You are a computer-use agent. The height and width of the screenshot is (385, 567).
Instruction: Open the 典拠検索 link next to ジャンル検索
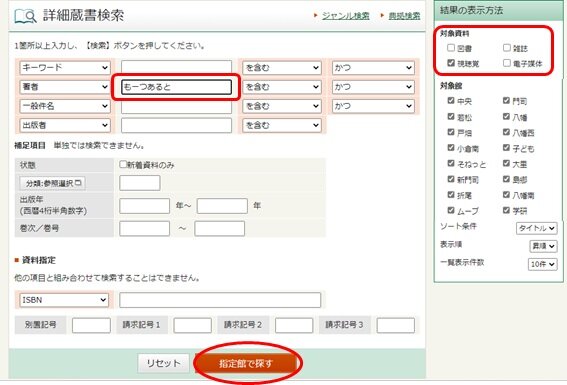(404, 16)
